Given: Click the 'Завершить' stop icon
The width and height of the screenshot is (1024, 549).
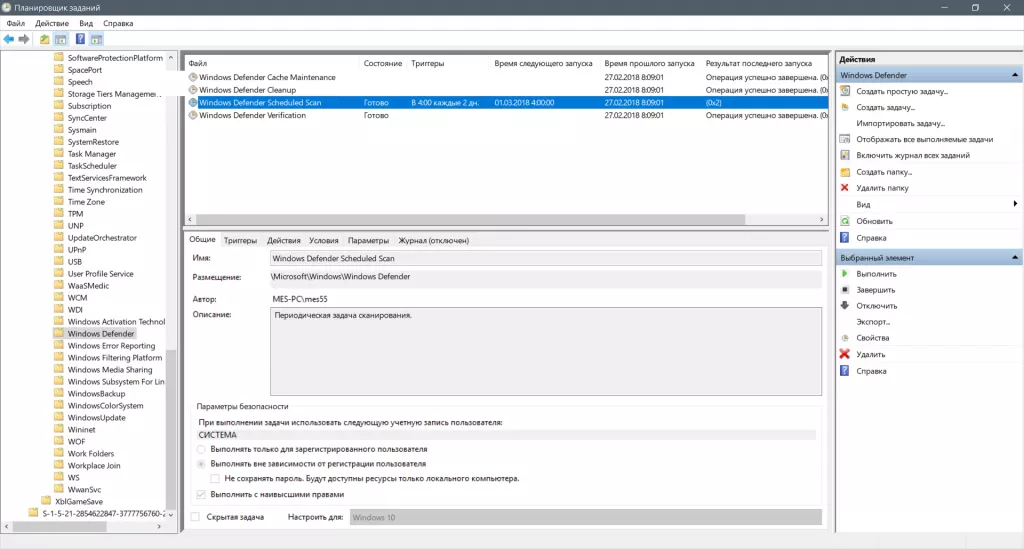Looking at the screenshot, I should [846, 290].
